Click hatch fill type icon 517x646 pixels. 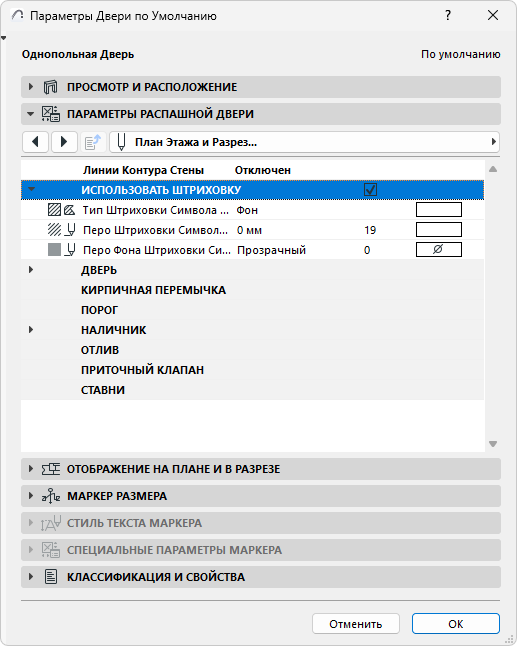click(54, 210)
